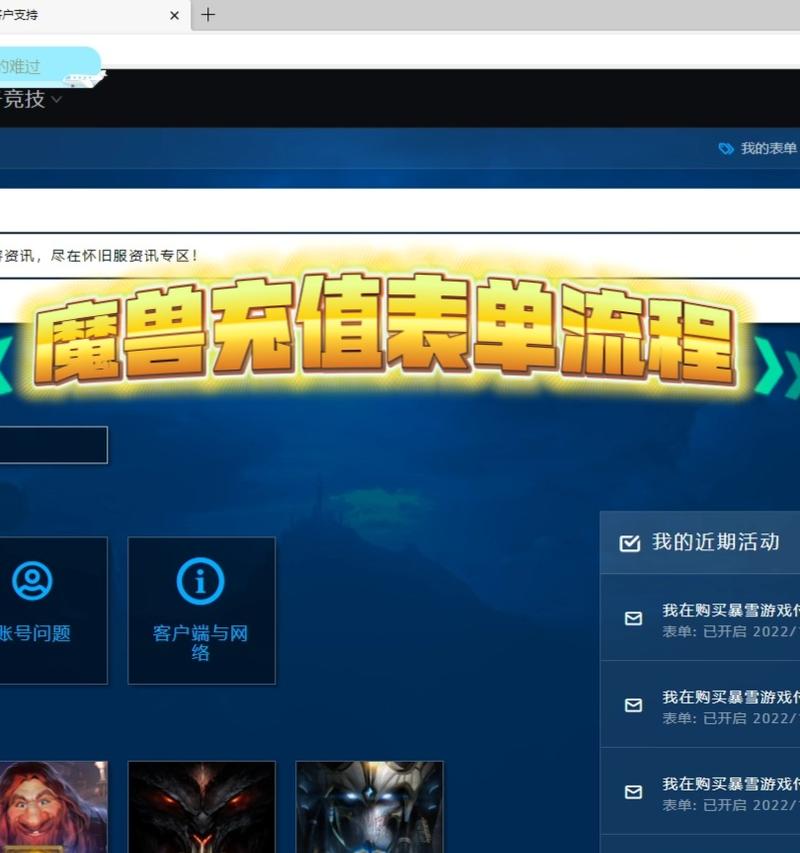Open the 客户端与网络 category card

click(201, 610)
